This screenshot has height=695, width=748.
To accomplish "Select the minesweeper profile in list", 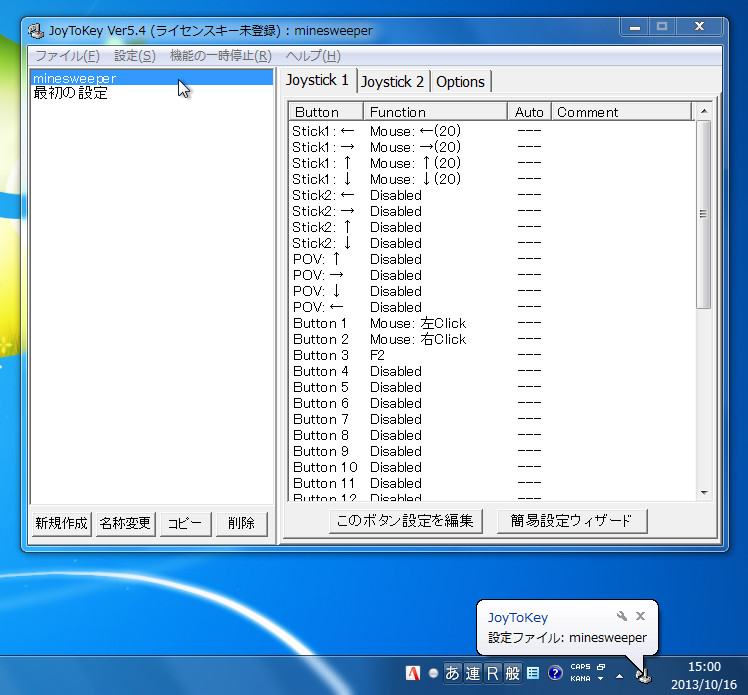I will click(152, 78).
